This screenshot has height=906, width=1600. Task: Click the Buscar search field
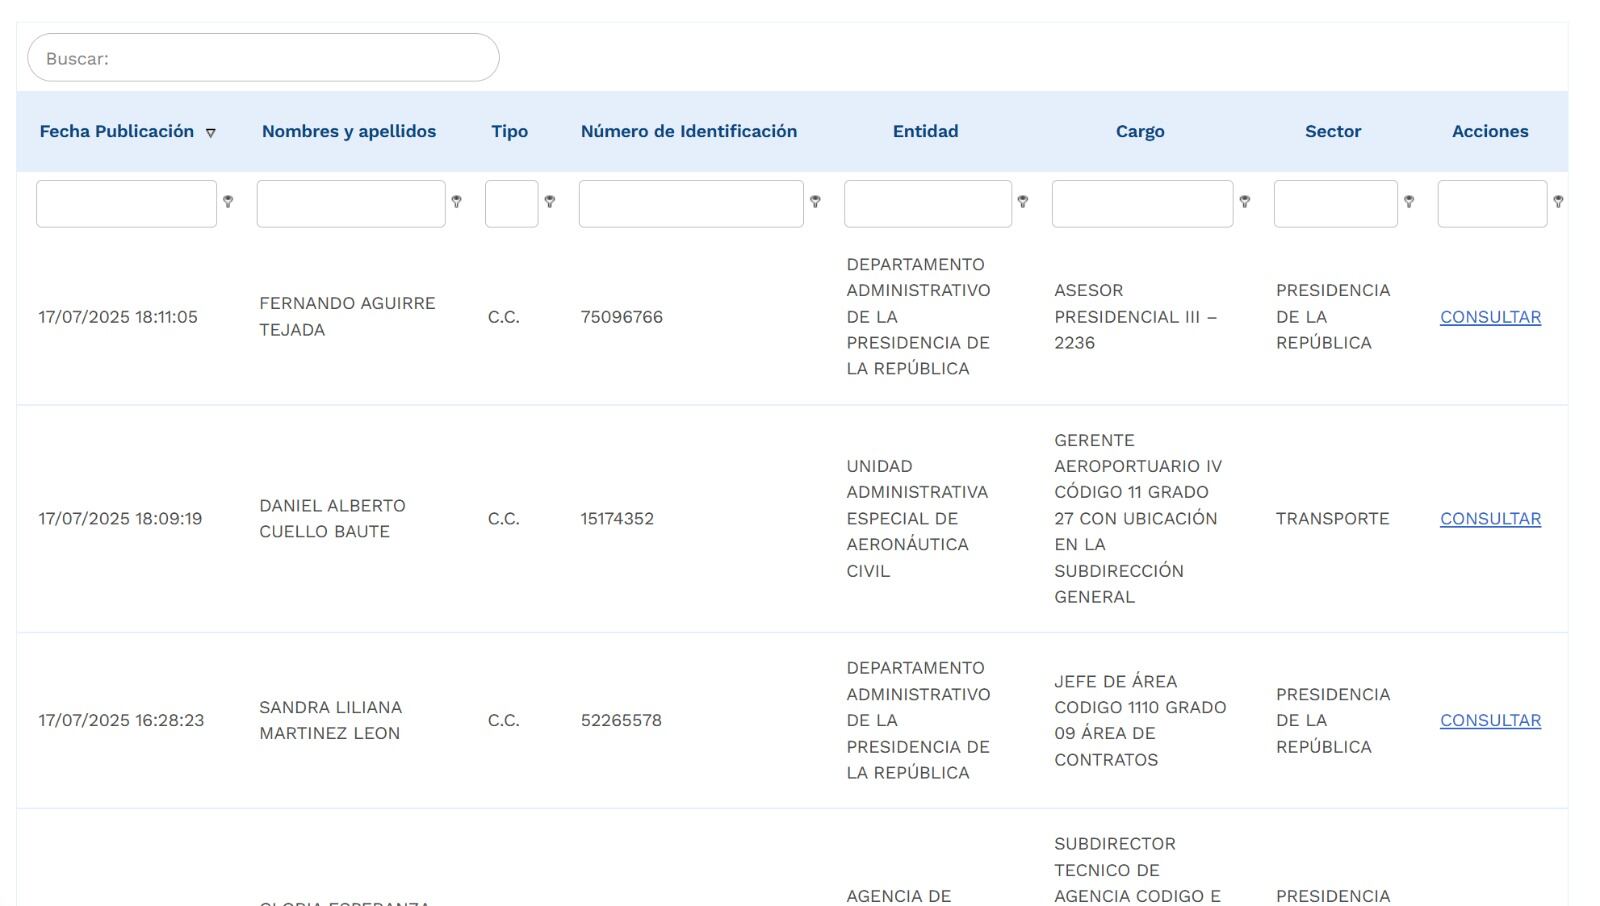coord(263,58)
